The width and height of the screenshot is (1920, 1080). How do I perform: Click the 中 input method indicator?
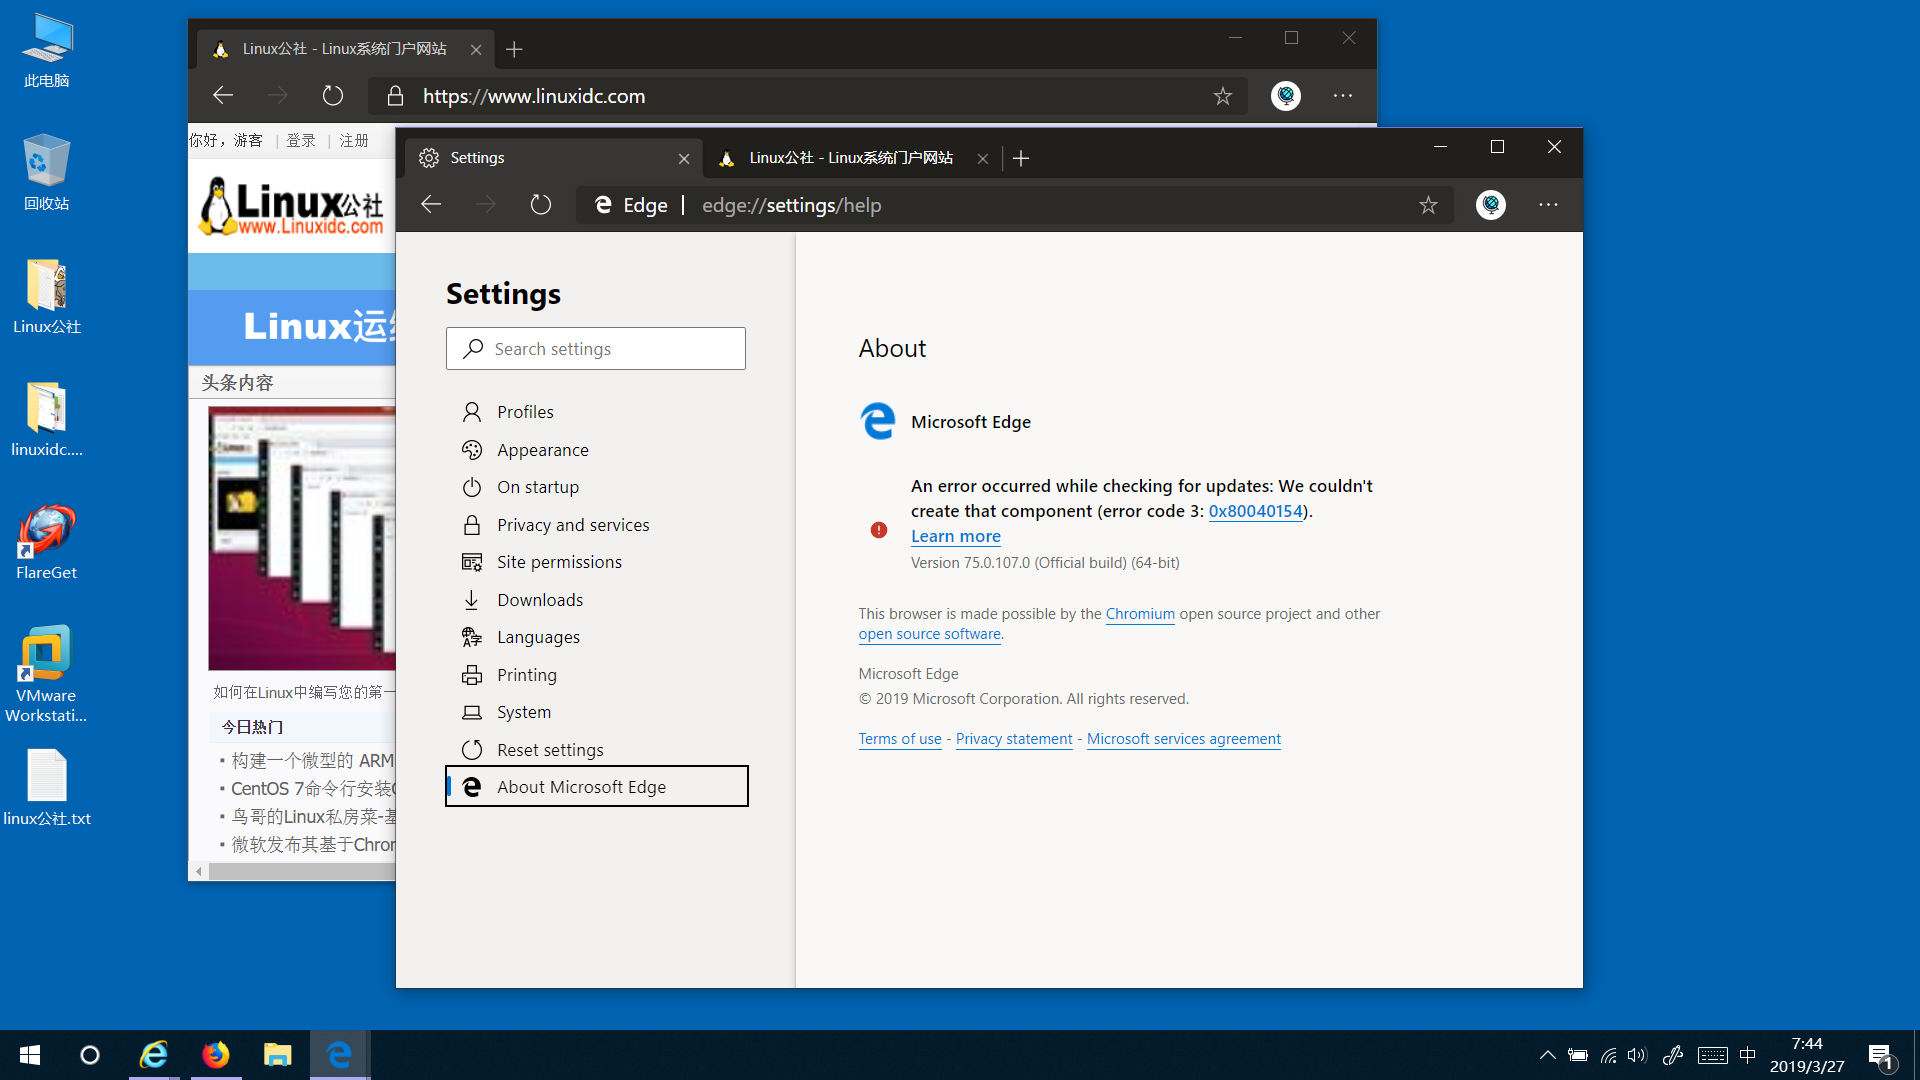point(1748,1055)
